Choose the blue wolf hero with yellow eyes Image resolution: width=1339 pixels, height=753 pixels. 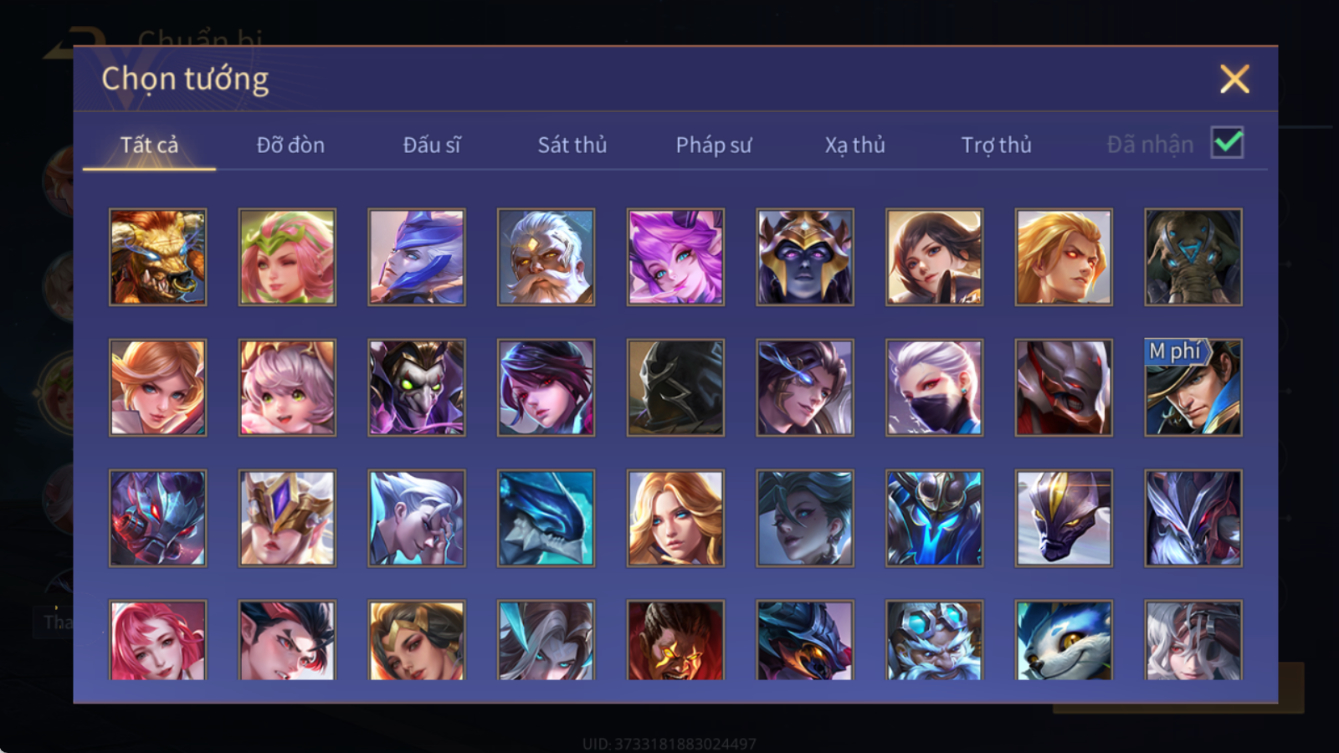(1064, 640)
